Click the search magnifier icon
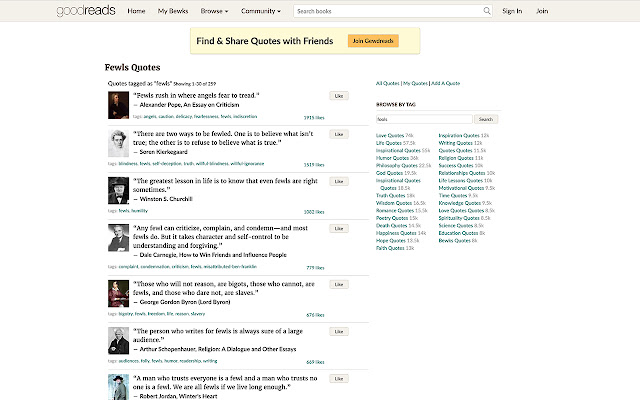This screenshot has width=640, height=400. [x=487, y=11]
